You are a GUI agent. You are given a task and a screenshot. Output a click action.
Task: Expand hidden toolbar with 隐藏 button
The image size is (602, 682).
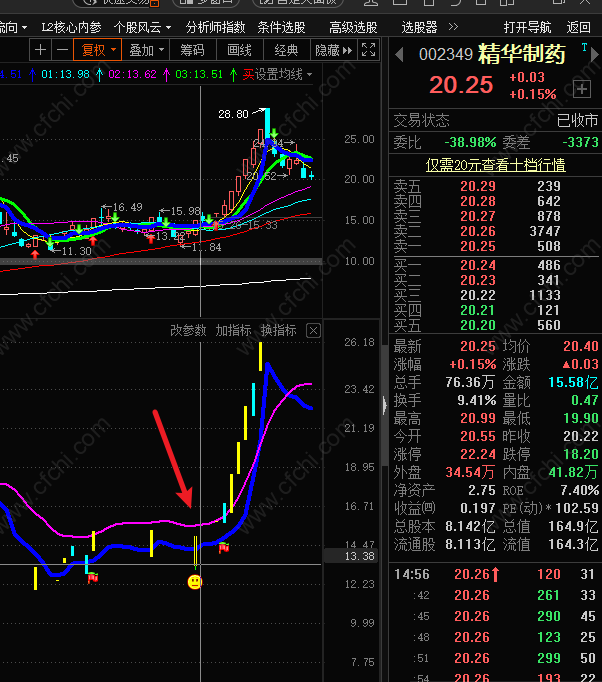pyautogui.click(x=334, y=50)
